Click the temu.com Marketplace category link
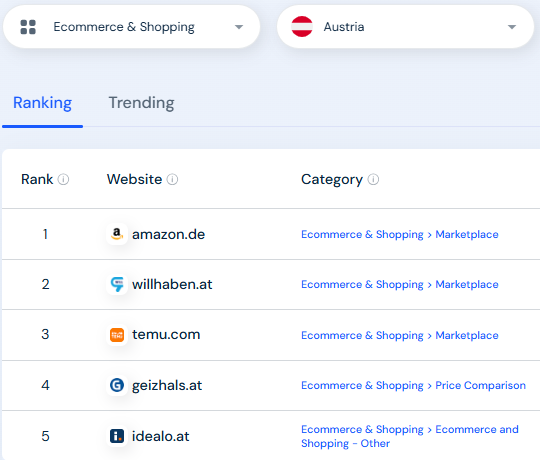This screenshot has height=460, width=540. [x=467, y=335]
